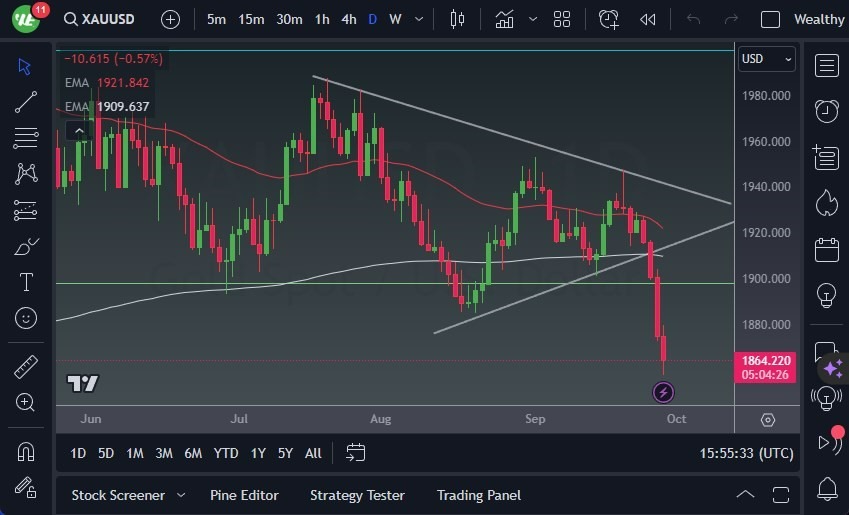Toggle Lock all drawing tools
This screenshot has width=849, height=515.
(x=26, y=487)
